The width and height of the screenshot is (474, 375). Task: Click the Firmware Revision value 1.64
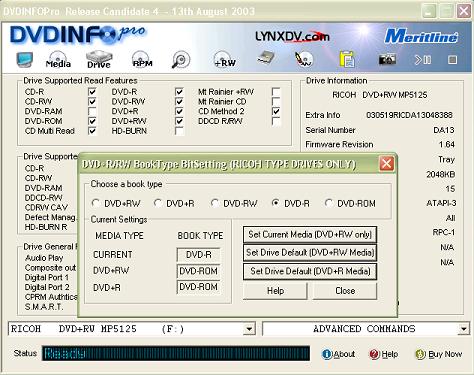coord(447,144)
